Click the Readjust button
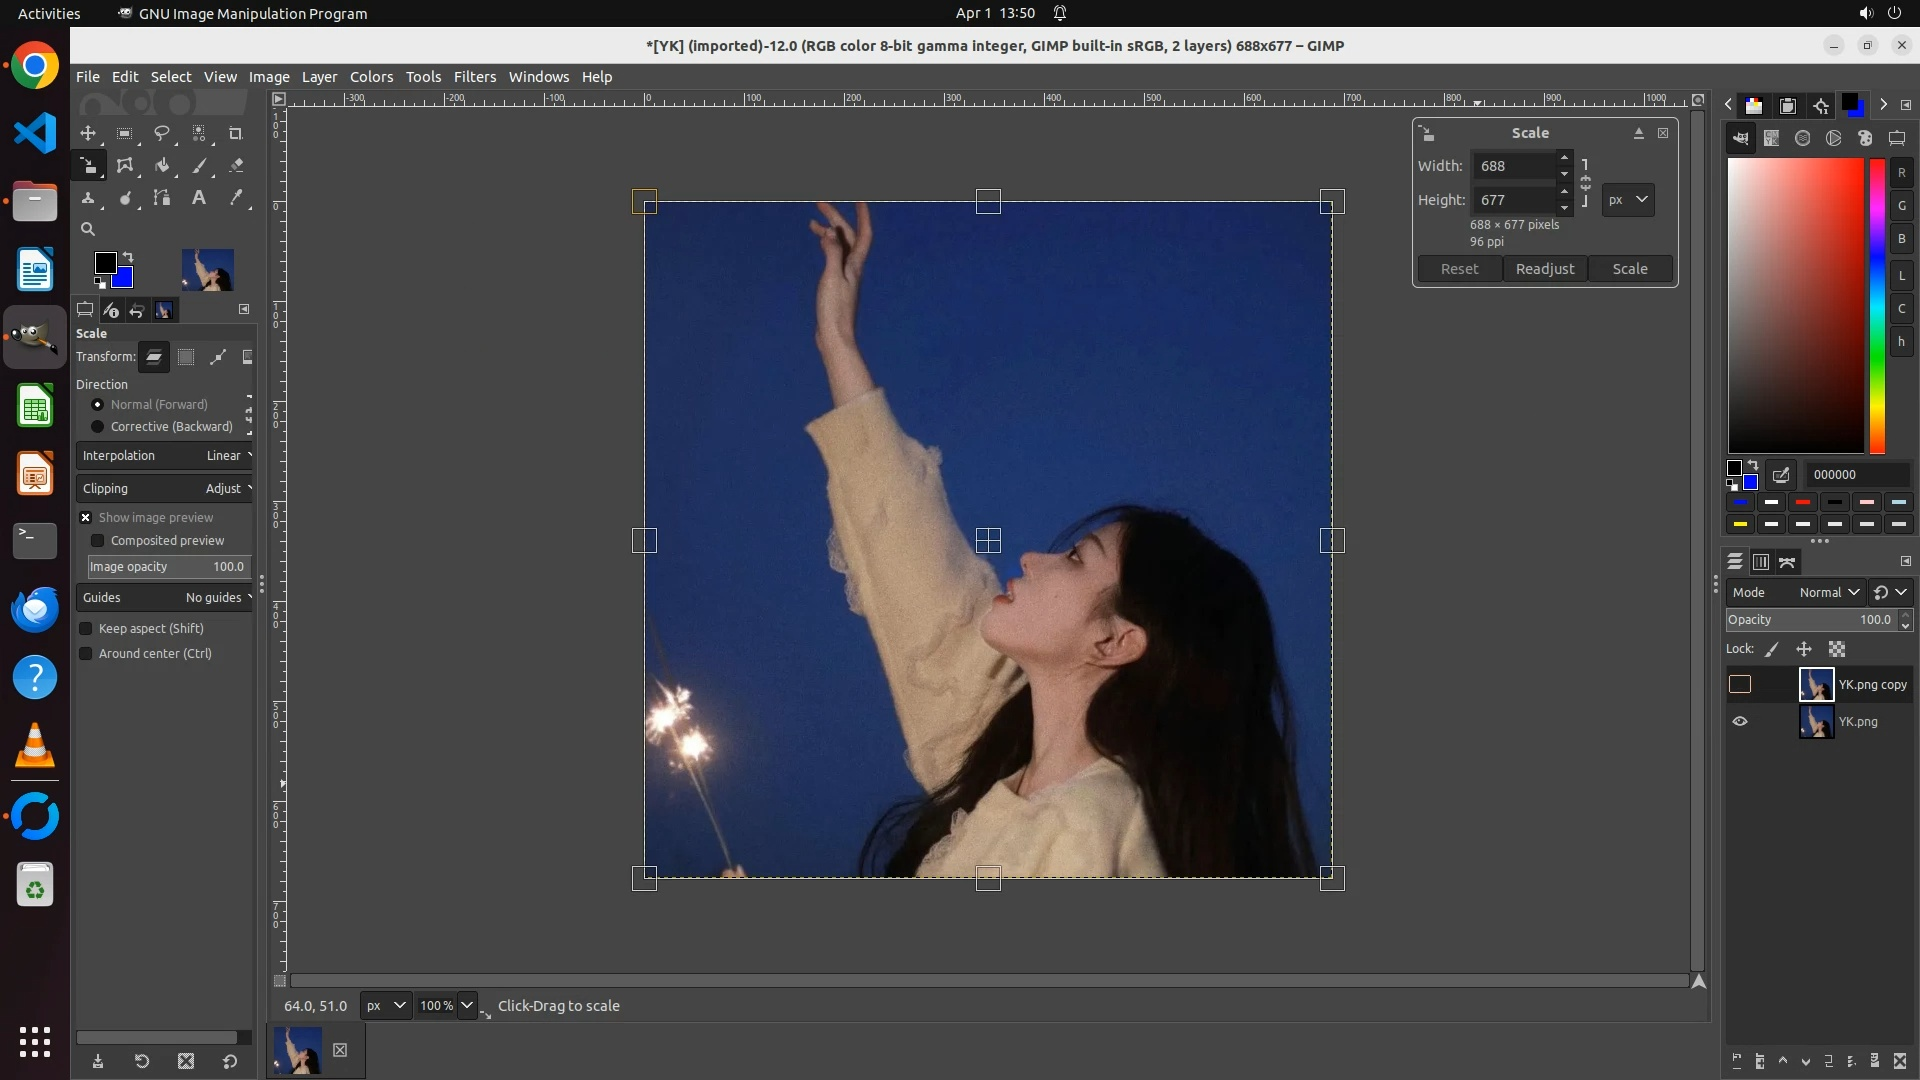This screenshot has width=1920, height=1080. tap(1544, 269)
